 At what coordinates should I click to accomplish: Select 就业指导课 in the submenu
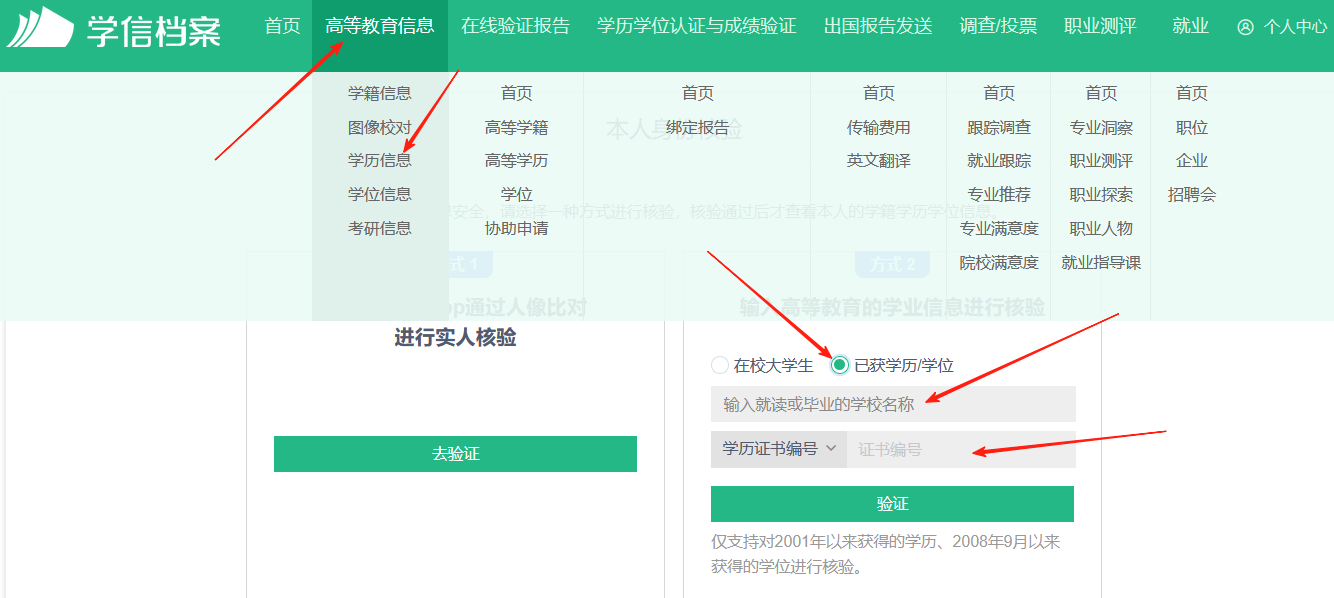pos(1101,262)
